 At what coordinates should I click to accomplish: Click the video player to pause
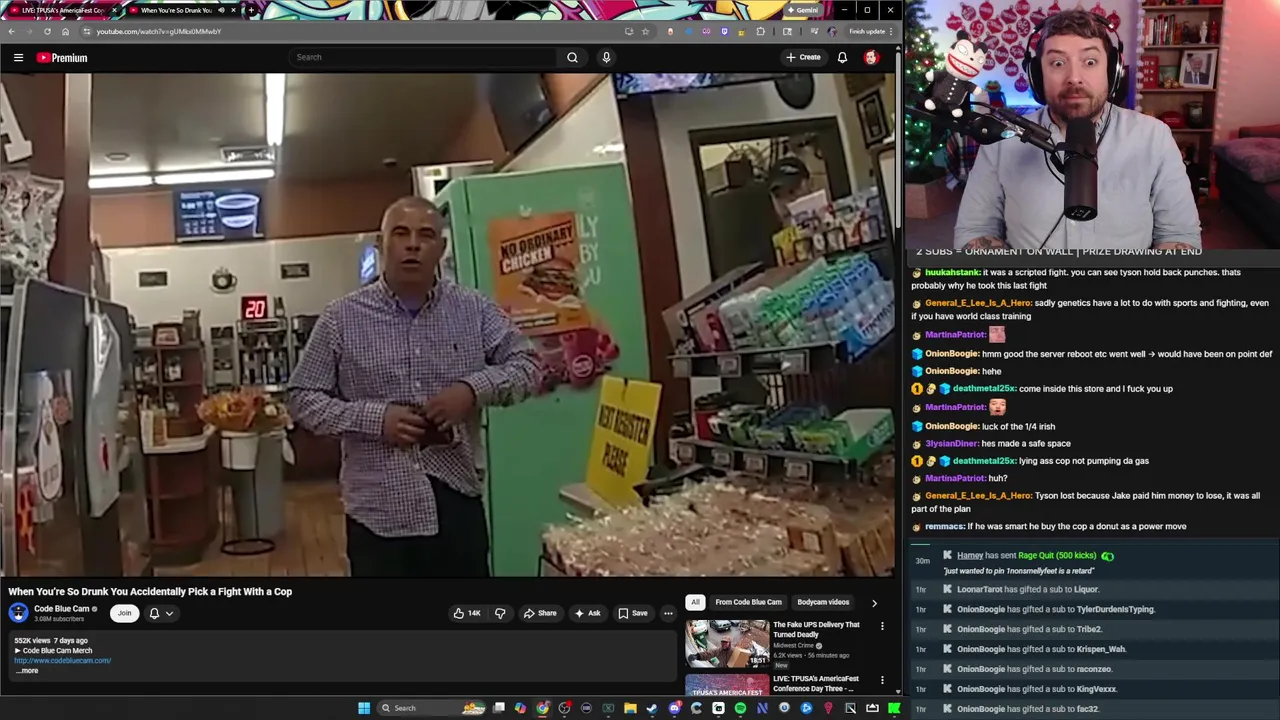click(447, 325)
